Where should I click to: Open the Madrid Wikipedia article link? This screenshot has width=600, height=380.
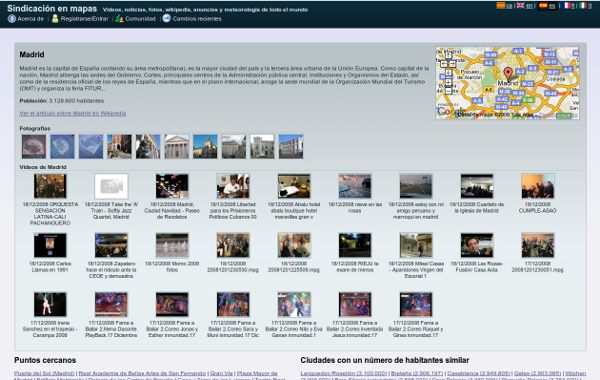pyautogui.click(x=73, y=113)
